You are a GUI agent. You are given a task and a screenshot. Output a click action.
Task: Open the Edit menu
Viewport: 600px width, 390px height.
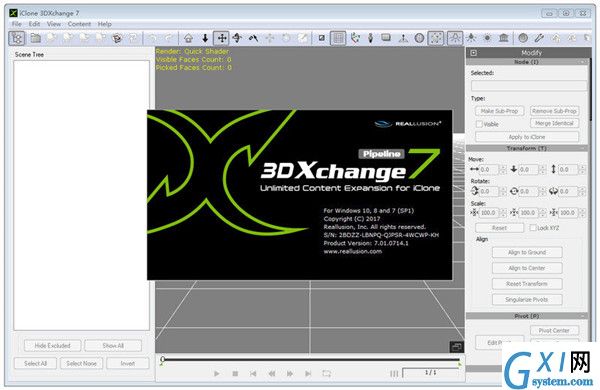[34, 24]
